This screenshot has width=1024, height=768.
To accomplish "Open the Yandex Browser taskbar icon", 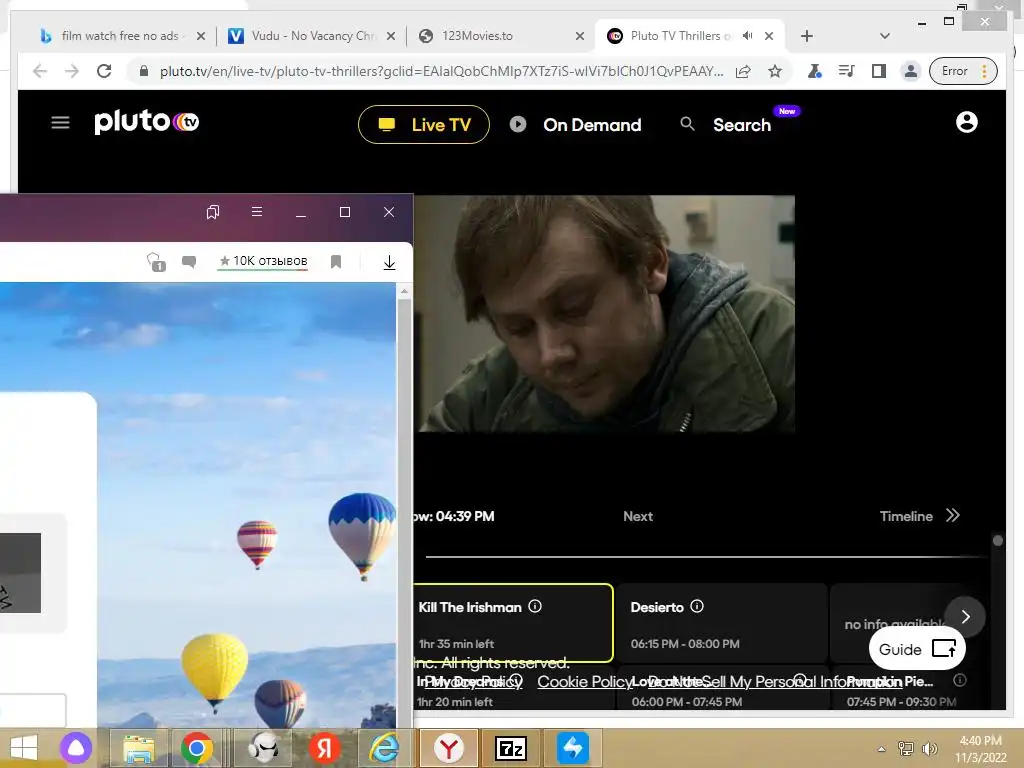I will 449,748.
